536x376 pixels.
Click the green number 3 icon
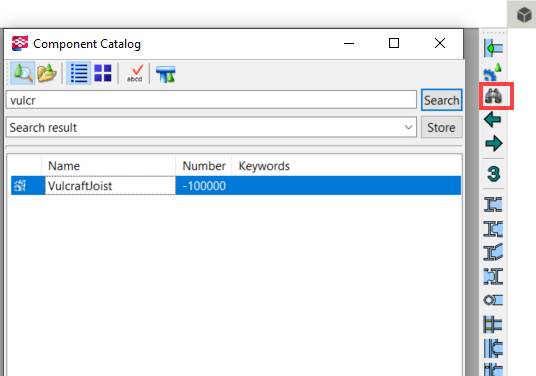pyautogui.click(x=494, y=174)
